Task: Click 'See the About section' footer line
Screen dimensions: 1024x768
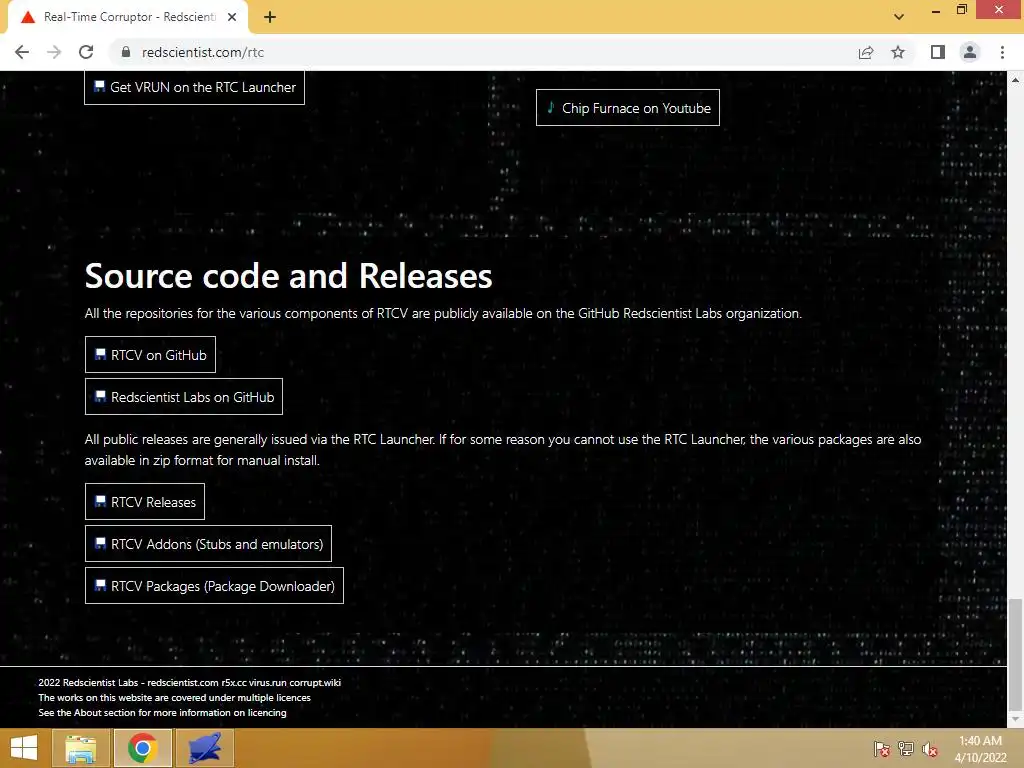Action: [x=162, y=712]
